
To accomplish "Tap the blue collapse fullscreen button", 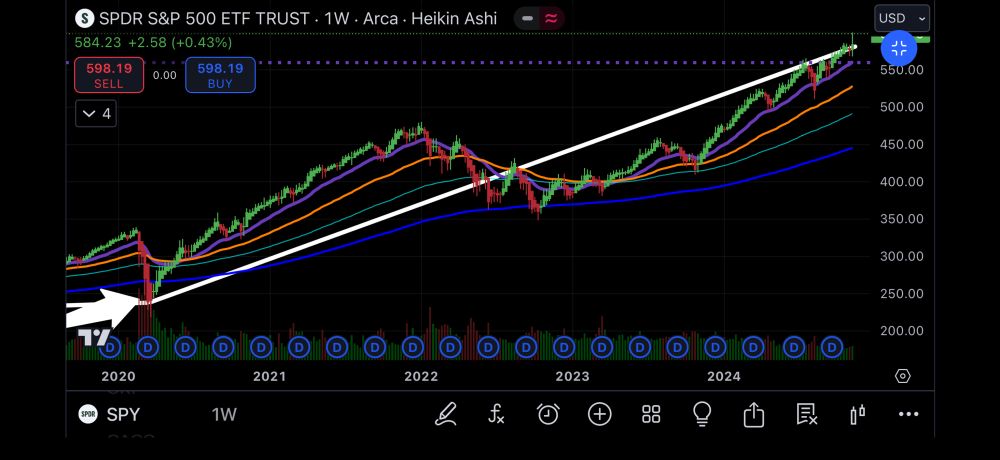I will (x=899, y=48).
